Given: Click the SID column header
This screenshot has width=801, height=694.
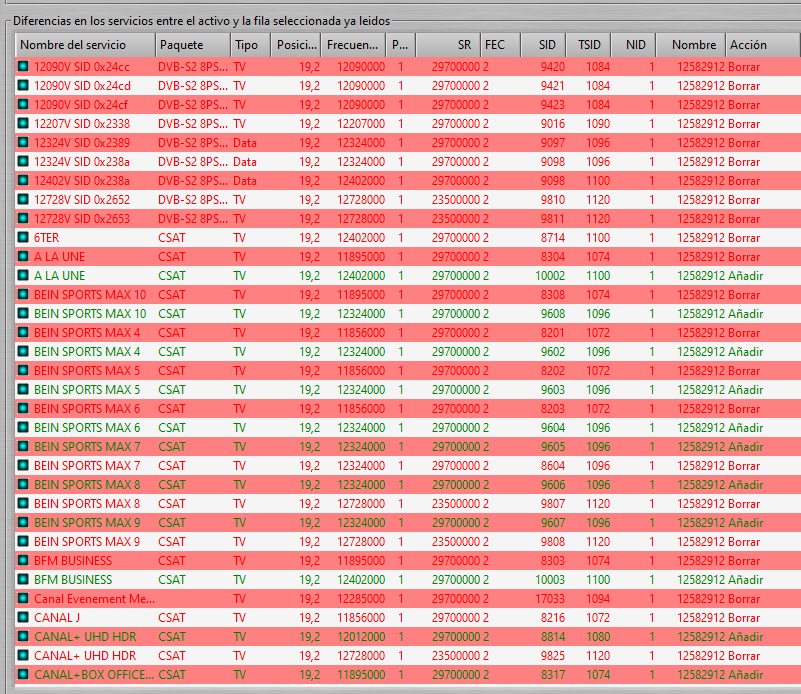Looking at the screenshot, I should click(543, 45).
